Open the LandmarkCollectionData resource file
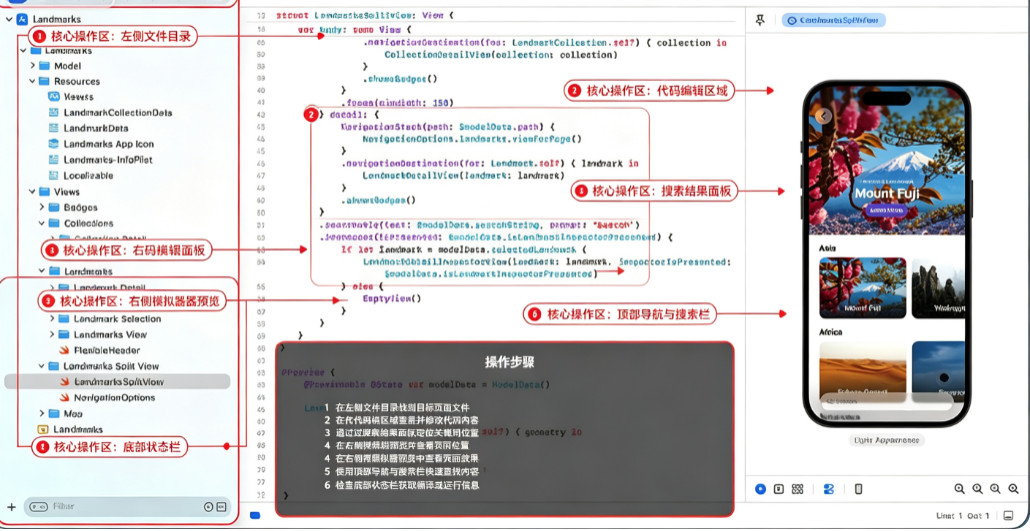Screen dimensions: 1030x531 tap(111, 112)
